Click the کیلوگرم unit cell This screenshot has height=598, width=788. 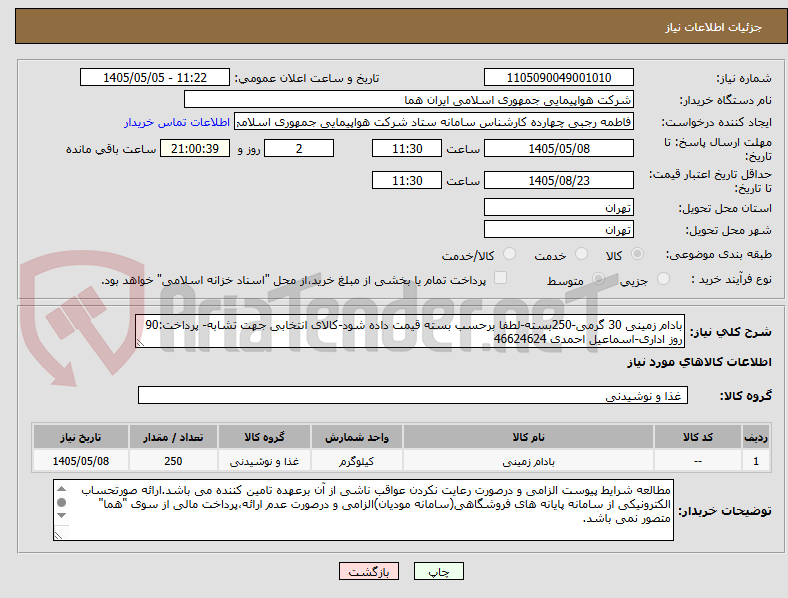click(356, 461)
